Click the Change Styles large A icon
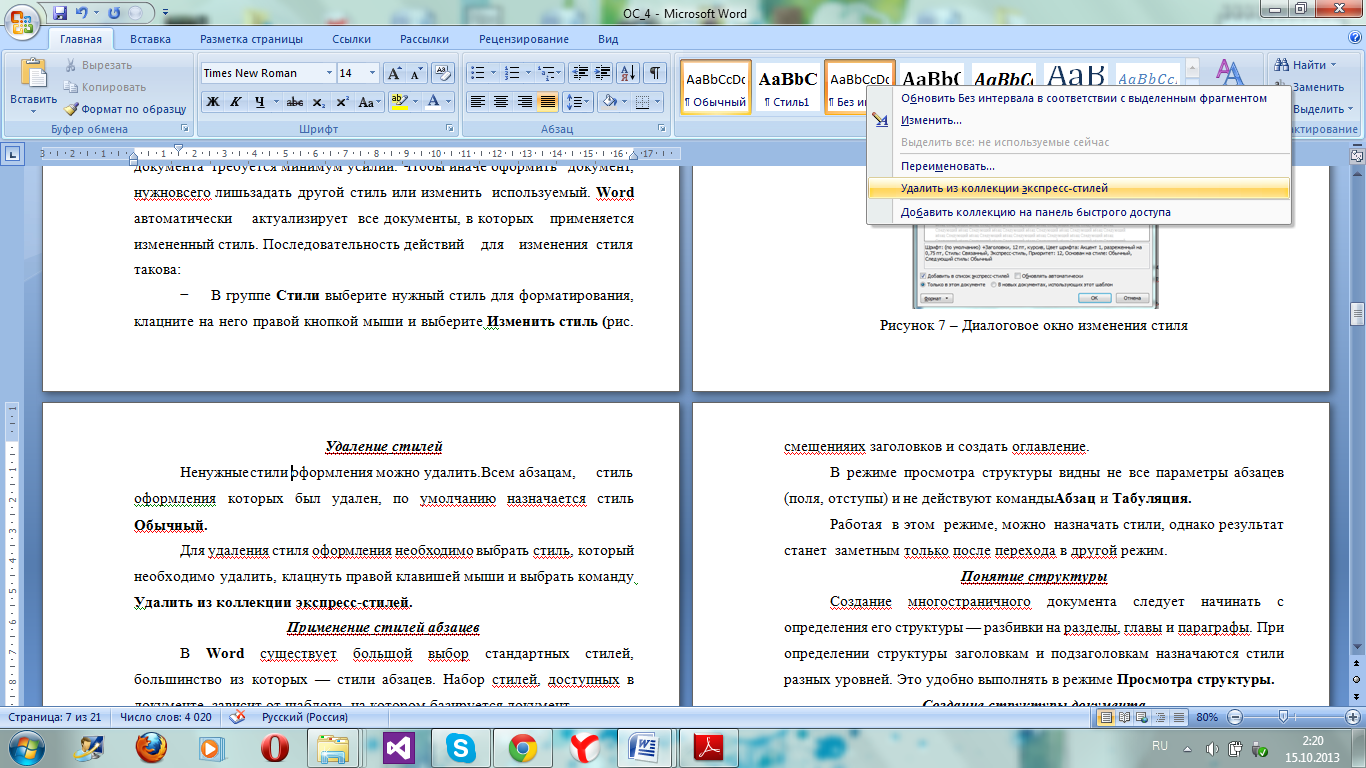Viewport: 1366px width, 768px height. 1229,75
